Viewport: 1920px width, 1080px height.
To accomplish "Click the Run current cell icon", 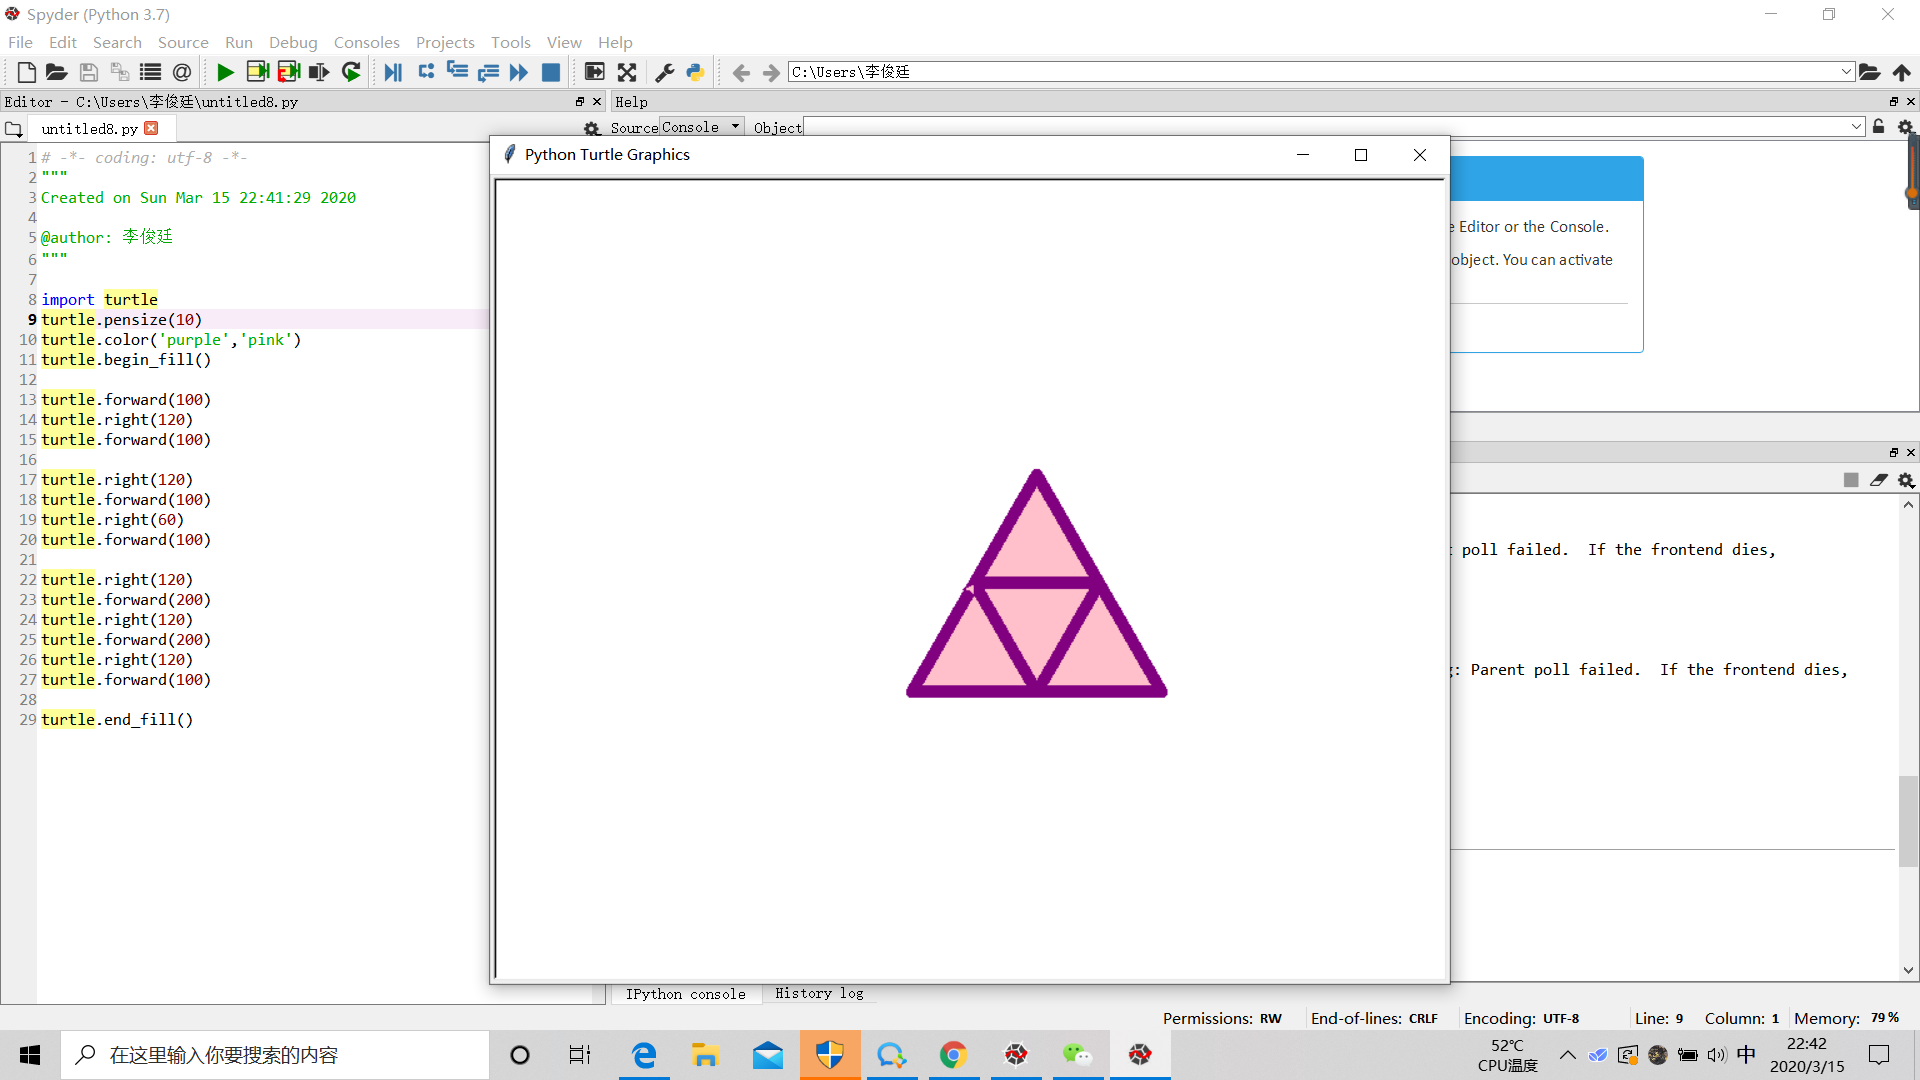I will point(257,72).
